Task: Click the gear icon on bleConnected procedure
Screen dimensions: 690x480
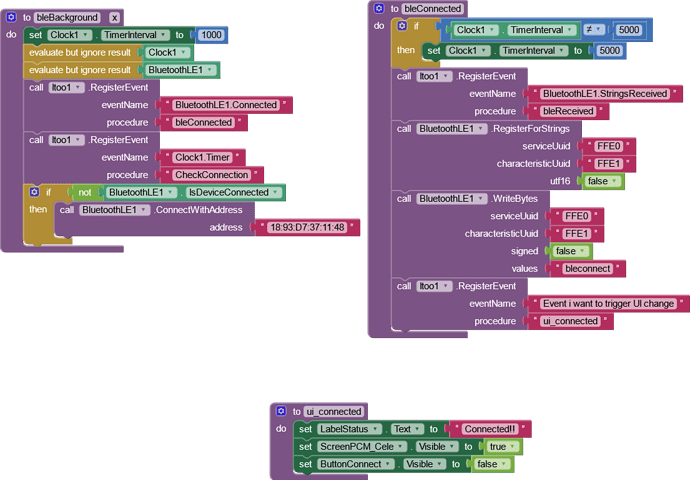Action: (x=379, y=8)
